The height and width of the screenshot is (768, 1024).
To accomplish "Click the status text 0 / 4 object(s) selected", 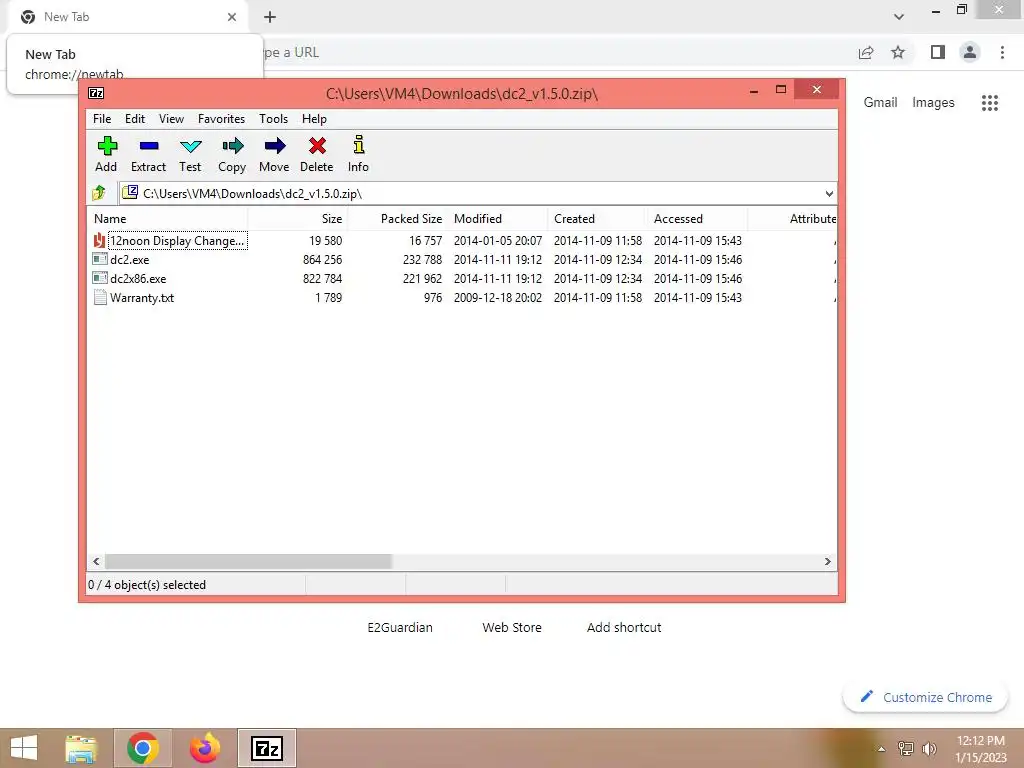I will click(147, 585).
